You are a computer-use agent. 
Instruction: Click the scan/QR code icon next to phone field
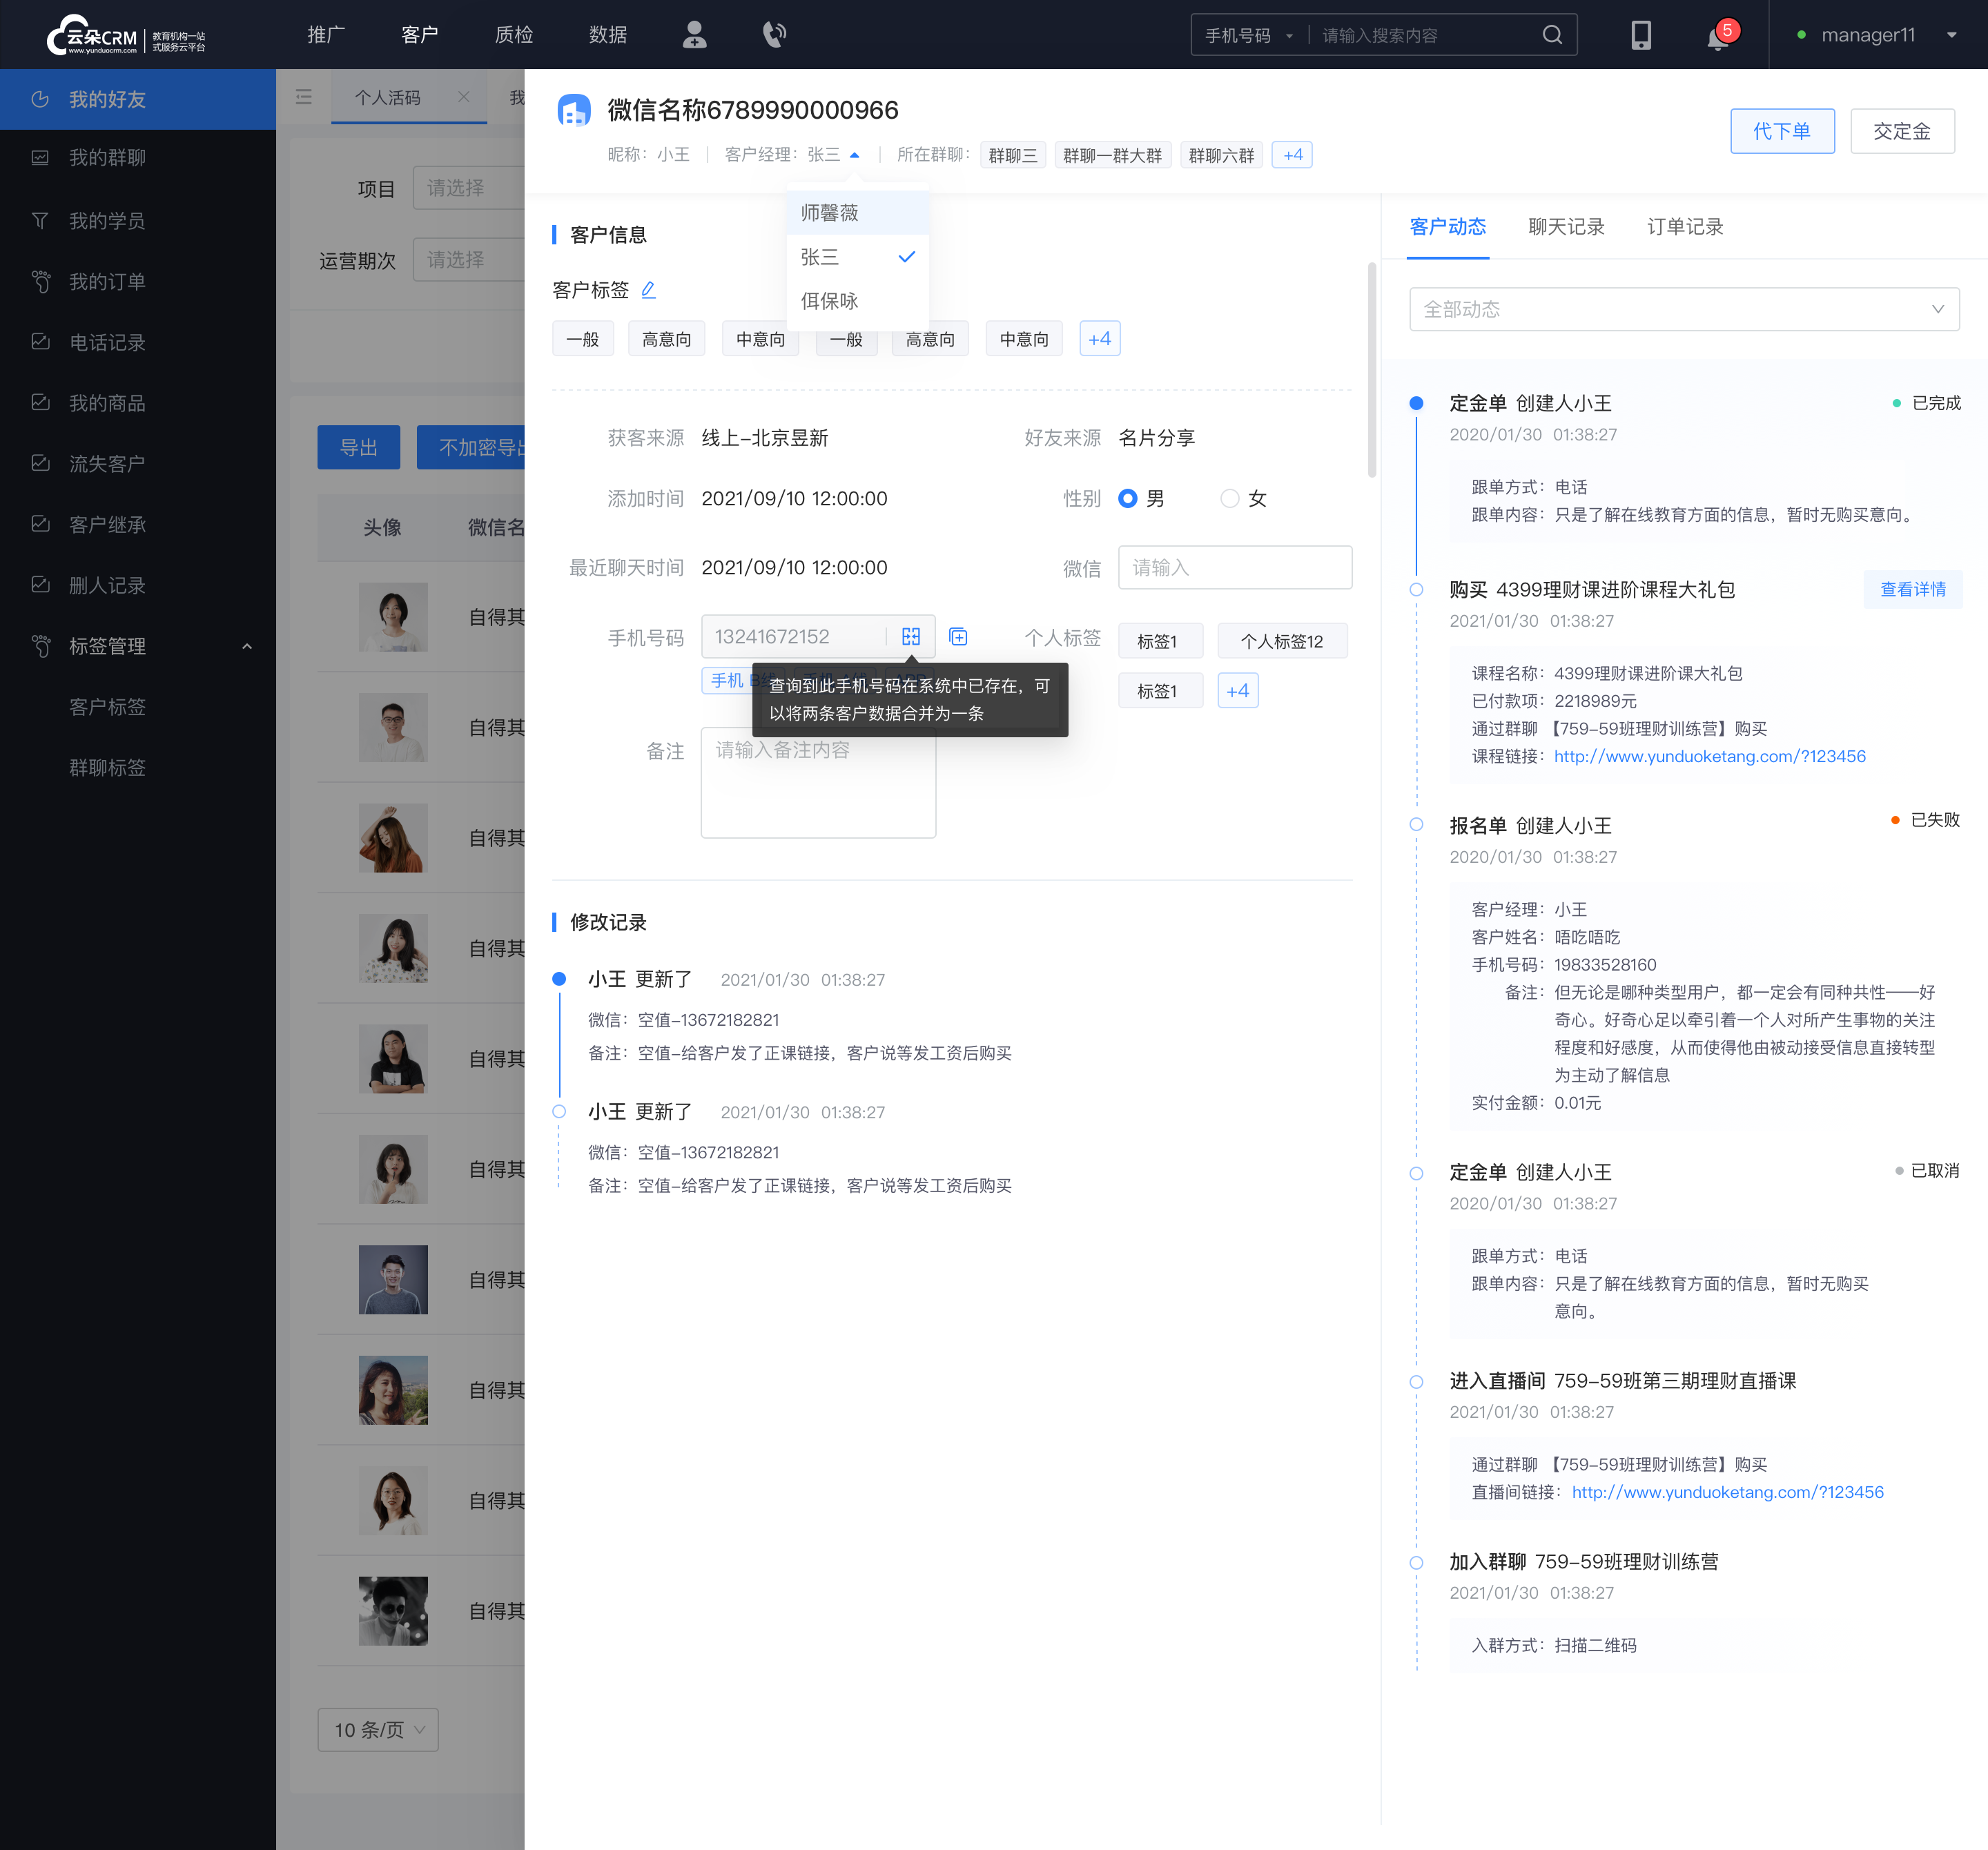[911, 634]
